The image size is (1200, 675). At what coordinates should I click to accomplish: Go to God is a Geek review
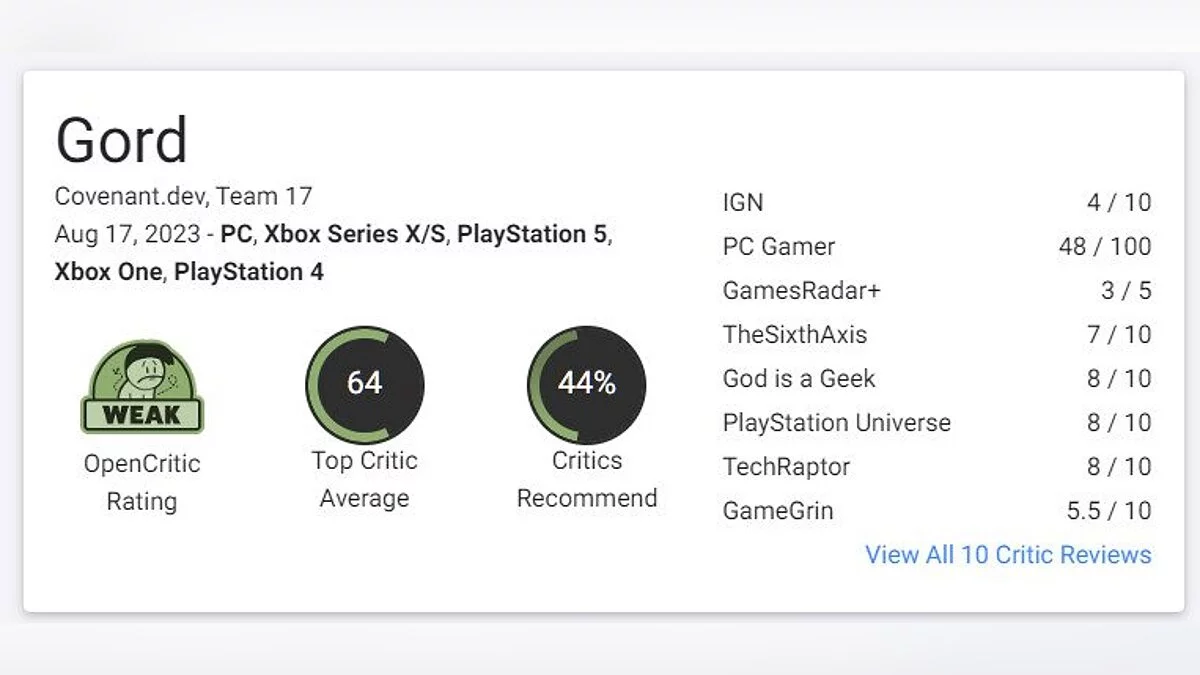coord(798,379)
